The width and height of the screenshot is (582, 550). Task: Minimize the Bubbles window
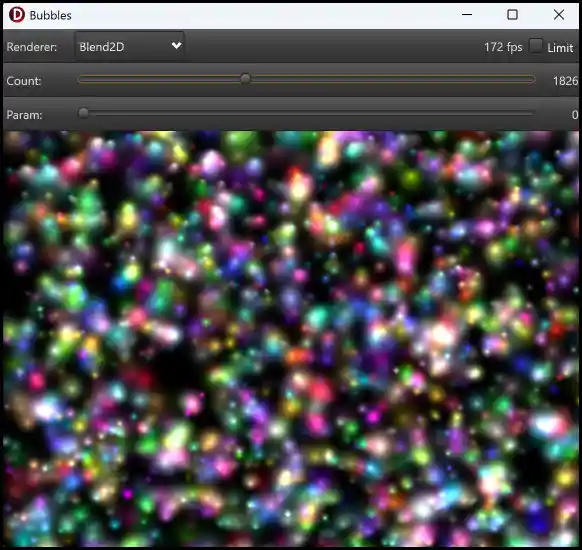point(467,15)
